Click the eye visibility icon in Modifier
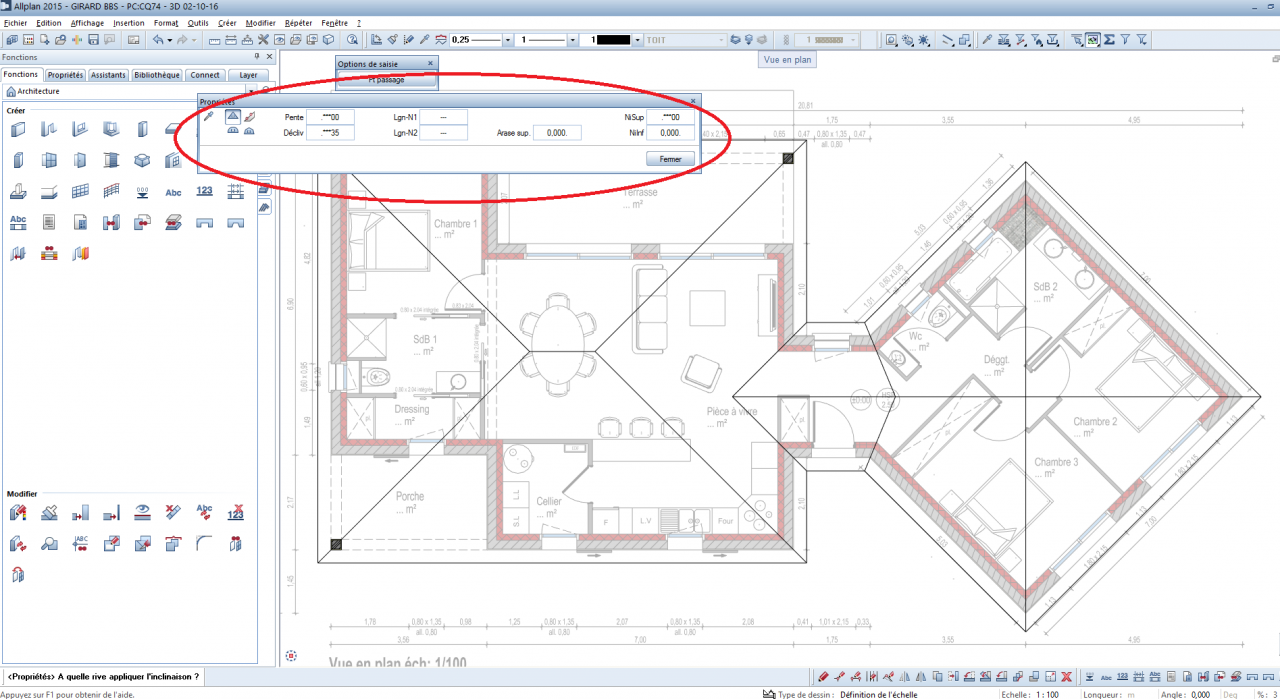 (142, 513)
